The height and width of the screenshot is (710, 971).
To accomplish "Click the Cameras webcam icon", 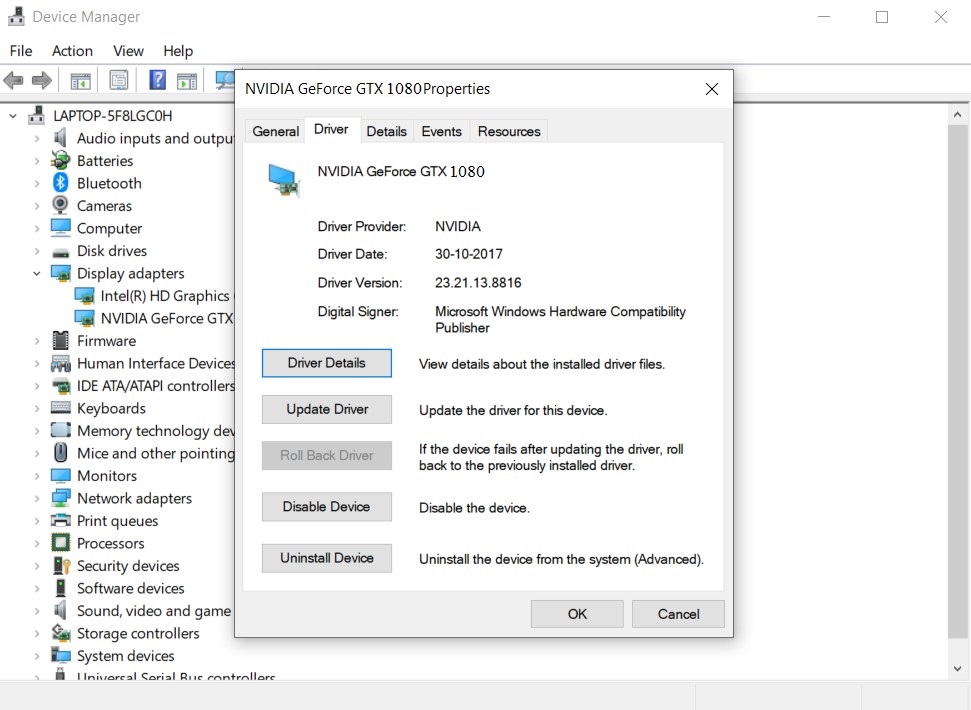I will pyautogui.click(x=61, y=205).
